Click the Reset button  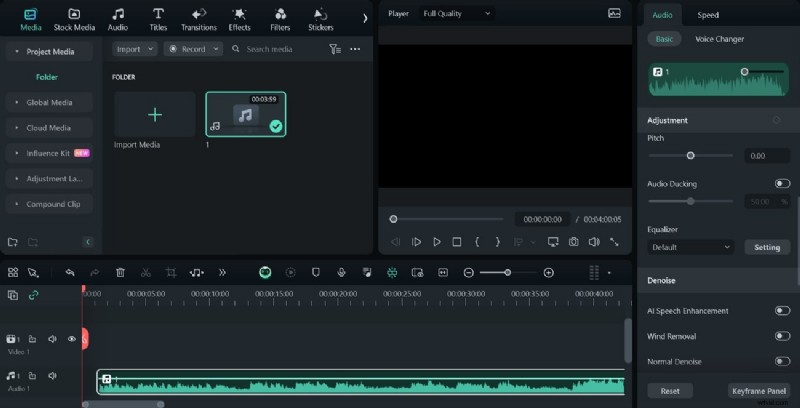[x=670, y=391]
